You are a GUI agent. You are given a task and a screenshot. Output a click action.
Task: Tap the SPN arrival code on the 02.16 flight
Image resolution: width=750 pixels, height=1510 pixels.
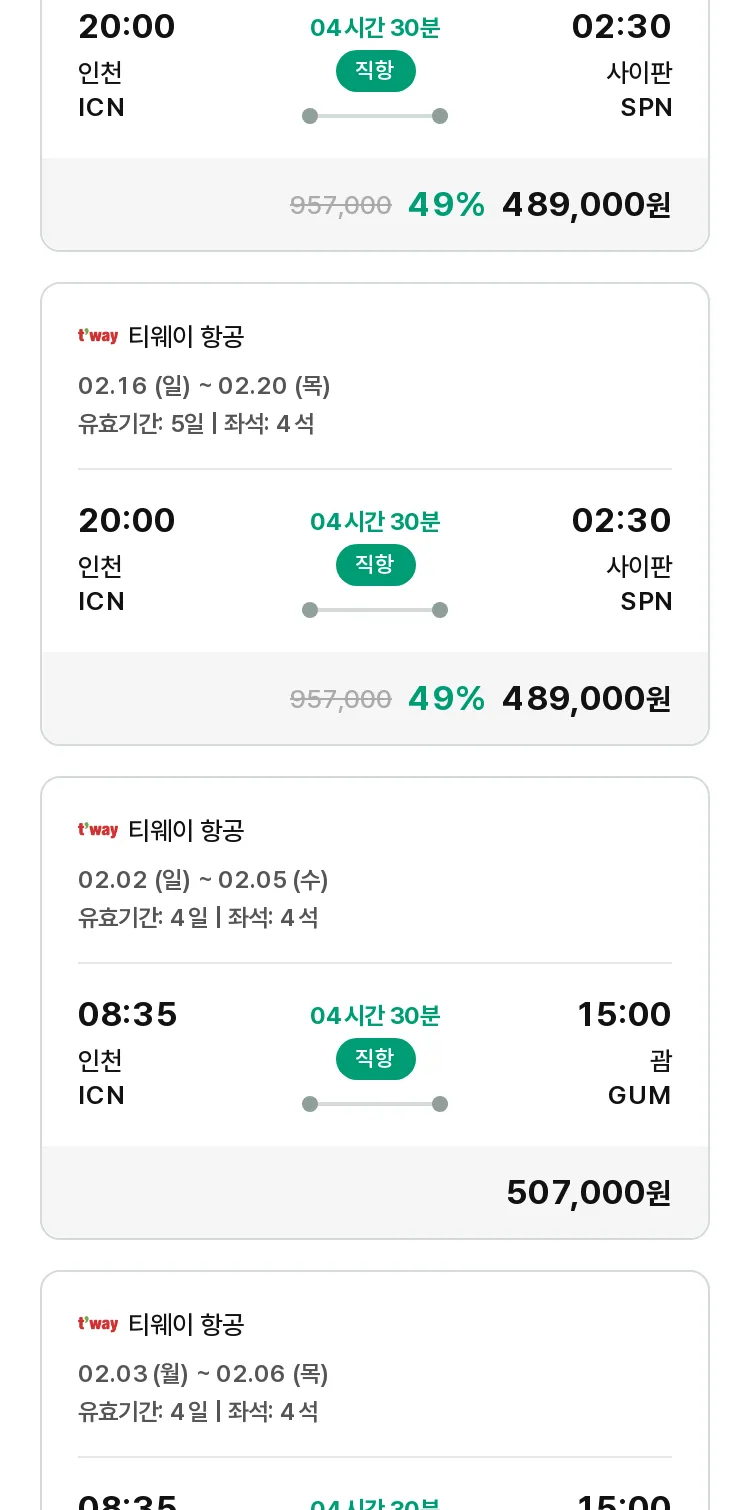(x=646, y=602)
